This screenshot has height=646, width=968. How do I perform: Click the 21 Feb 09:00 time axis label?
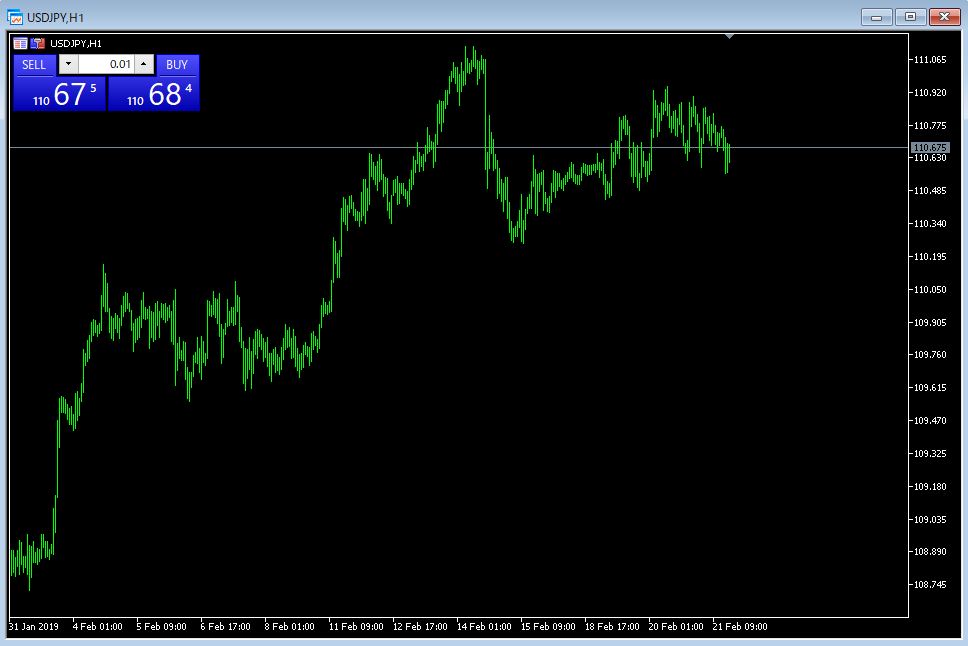pos(740,626)
